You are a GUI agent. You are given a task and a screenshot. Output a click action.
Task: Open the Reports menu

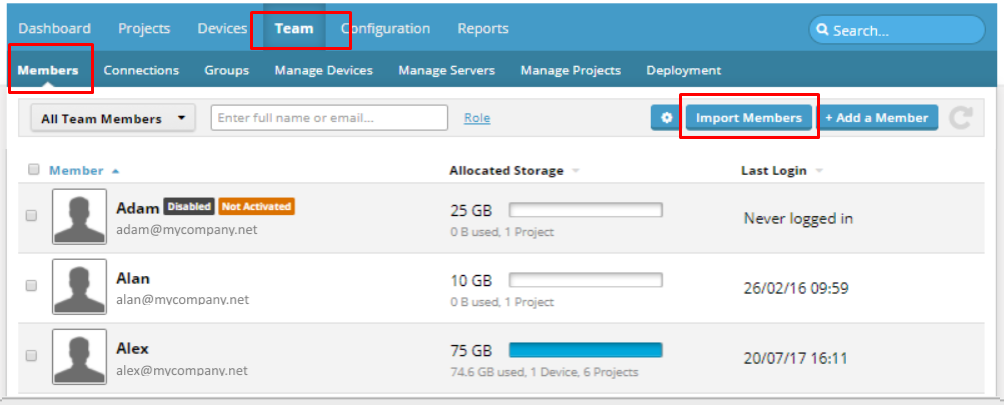tap(483, 29)
